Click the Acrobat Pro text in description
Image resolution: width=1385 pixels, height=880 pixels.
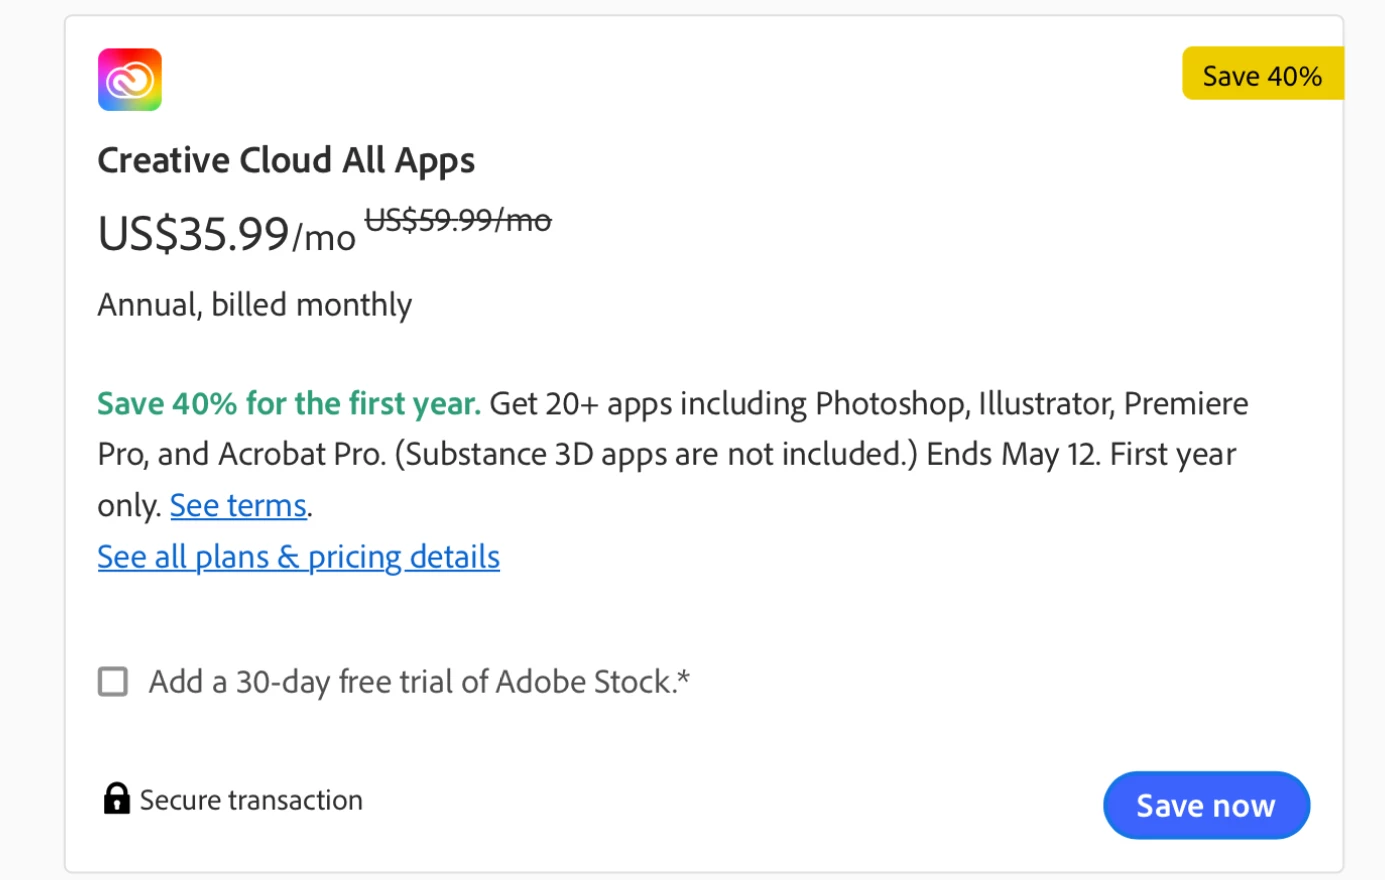click(301, 455)
